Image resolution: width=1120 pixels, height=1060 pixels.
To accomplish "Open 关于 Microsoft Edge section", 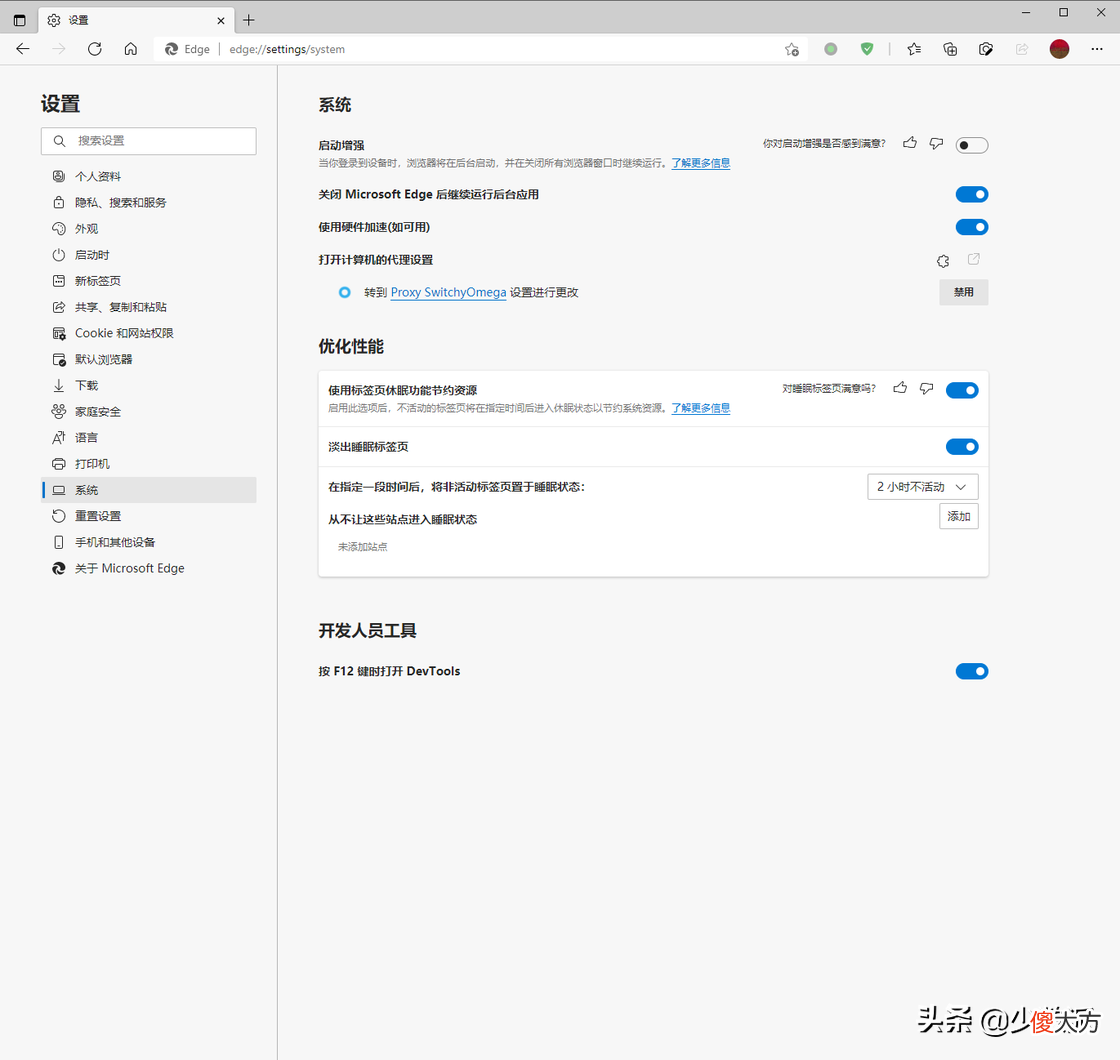I will 149,568.
